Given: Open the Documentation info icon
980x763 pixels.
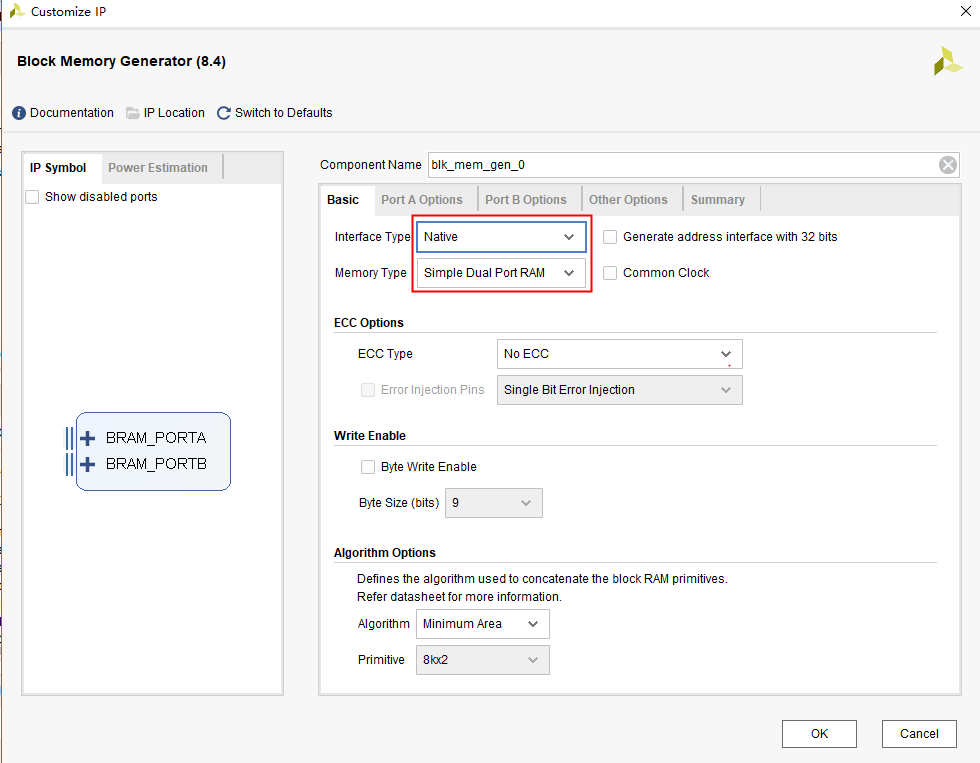Looking at the screenshot, I should point(19,113).
